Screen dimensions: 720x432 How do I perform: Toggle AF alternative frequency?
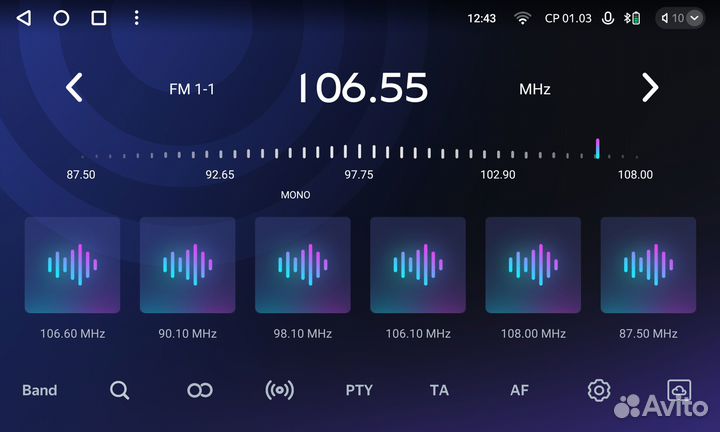pyautogui.click(x=519, y=390)
